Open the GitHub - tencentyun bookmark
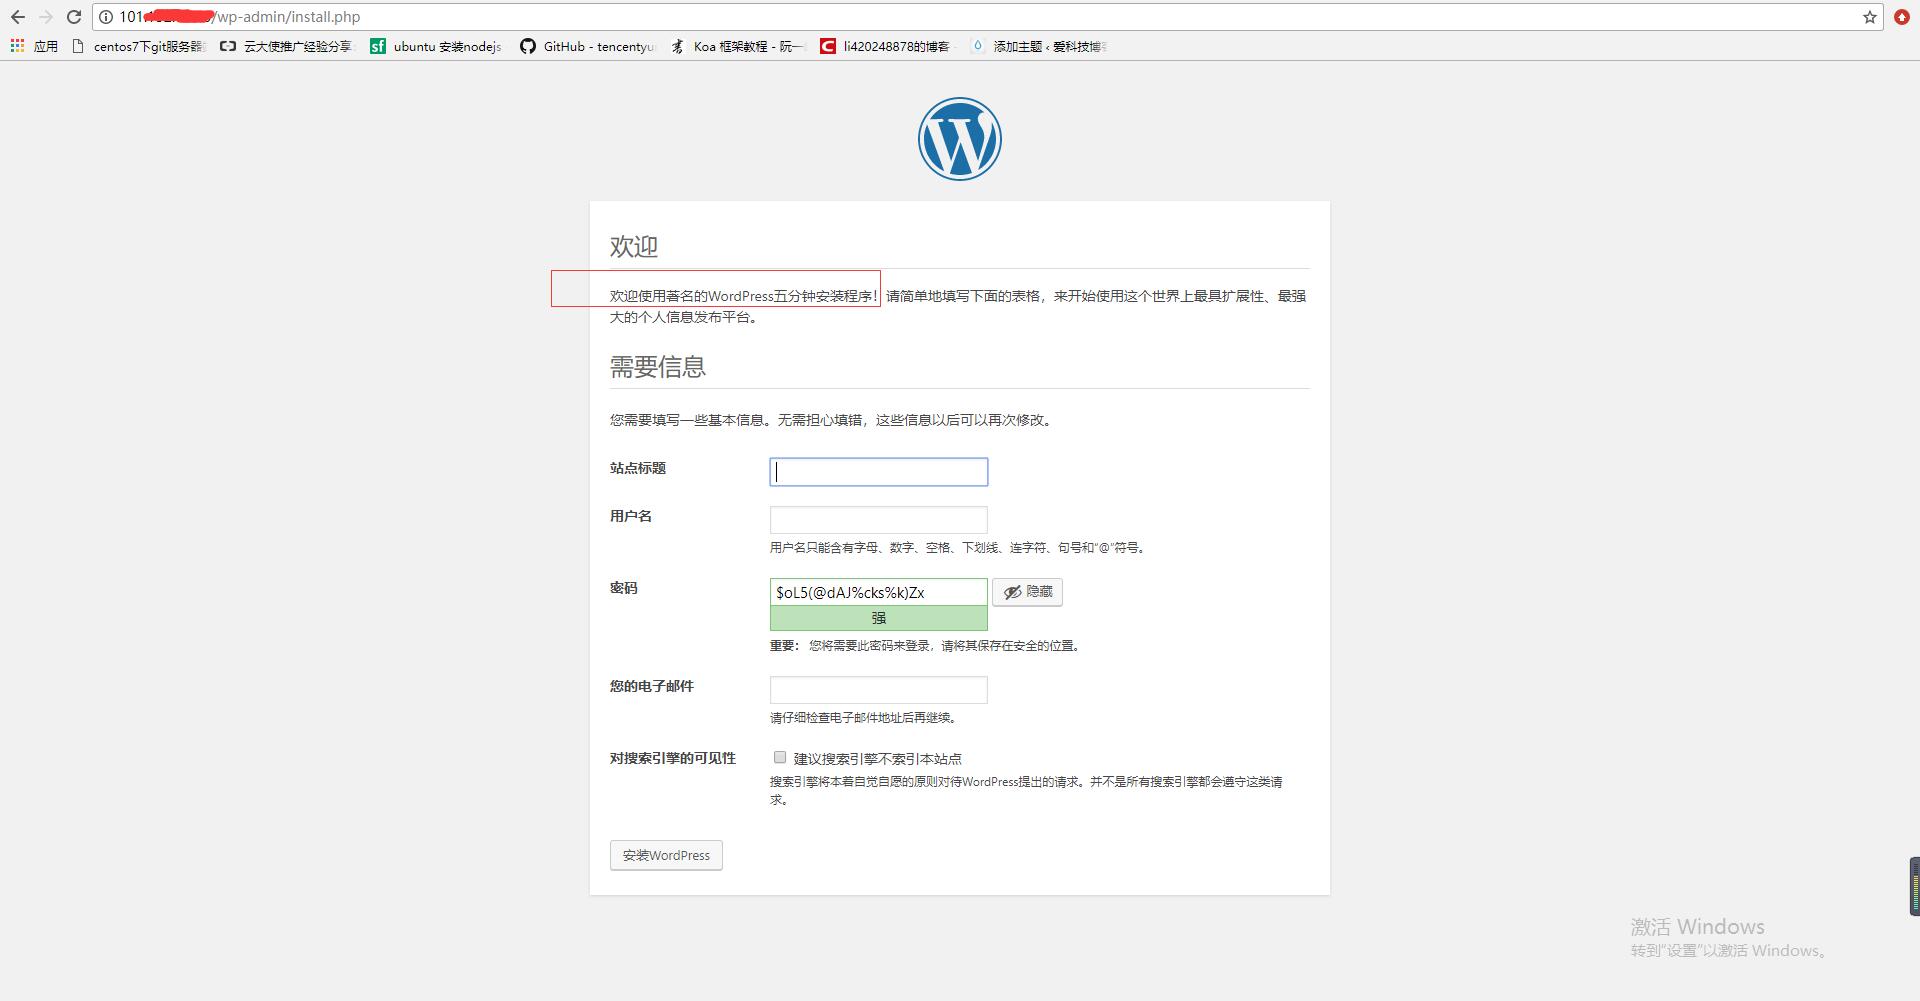Image resolution: width=1920 pixels, height=1001 pixels. (587, 46)
